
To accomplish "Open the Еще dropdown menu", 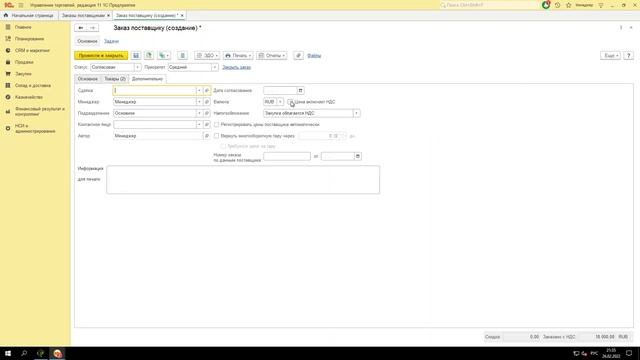I will pos(610,56).
